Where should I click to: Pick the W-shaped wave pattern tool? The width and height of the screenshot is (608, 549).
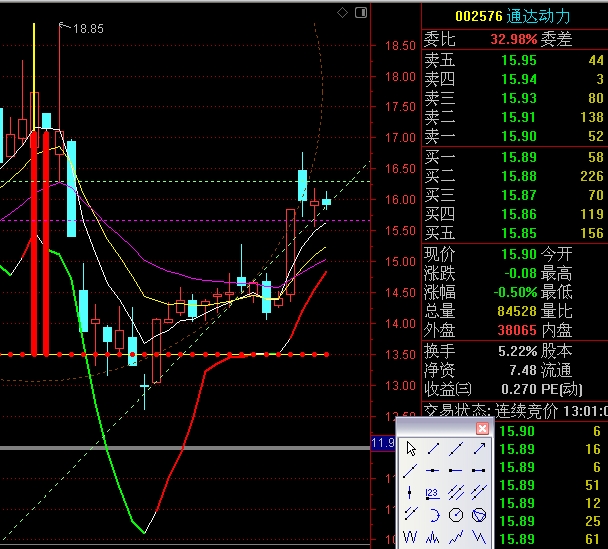click(410, 537)
